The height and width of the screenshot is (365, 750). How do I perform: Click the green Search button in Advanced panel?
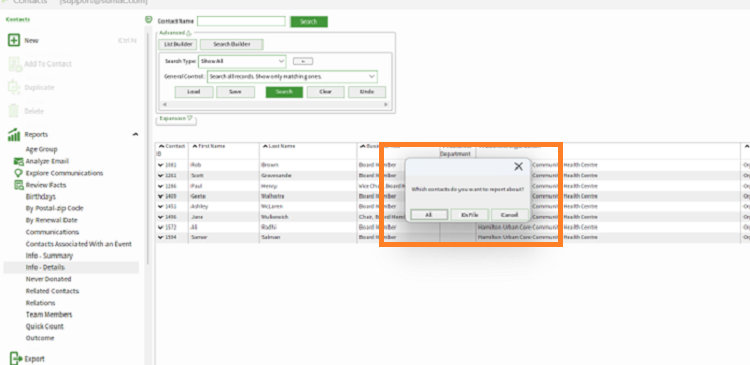click(284, 92)
